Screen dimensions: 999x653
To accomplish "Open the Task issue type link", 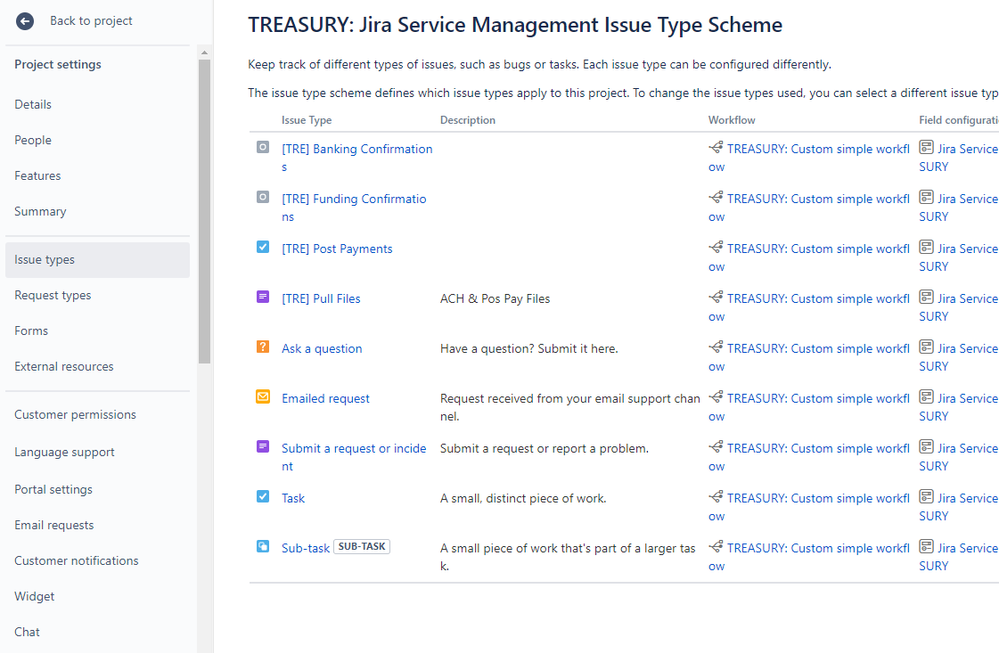I will pyautogui.click(x=293, y=498).
